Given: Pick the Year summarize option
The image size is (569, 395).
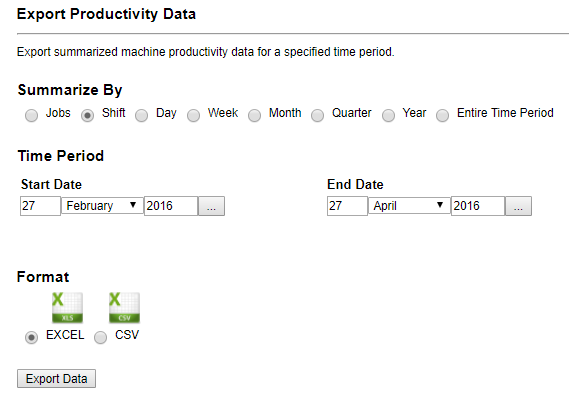Looking at the screenshot, I should [388, 115].
